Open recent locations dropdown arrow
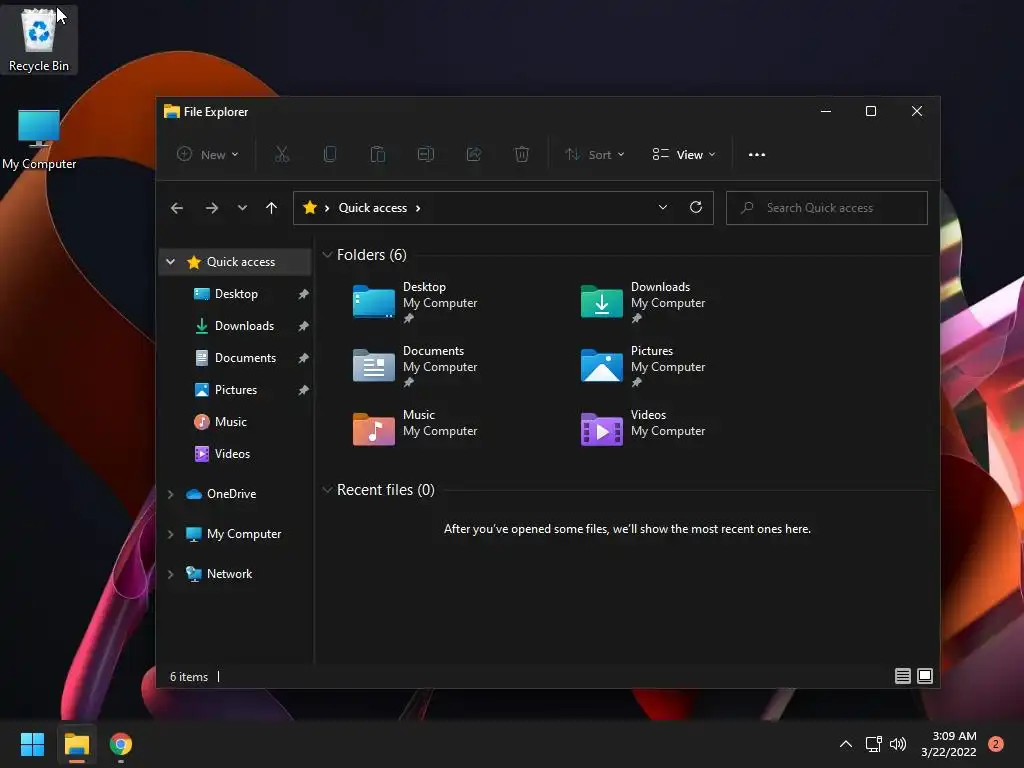 click(x=242, y=208)
